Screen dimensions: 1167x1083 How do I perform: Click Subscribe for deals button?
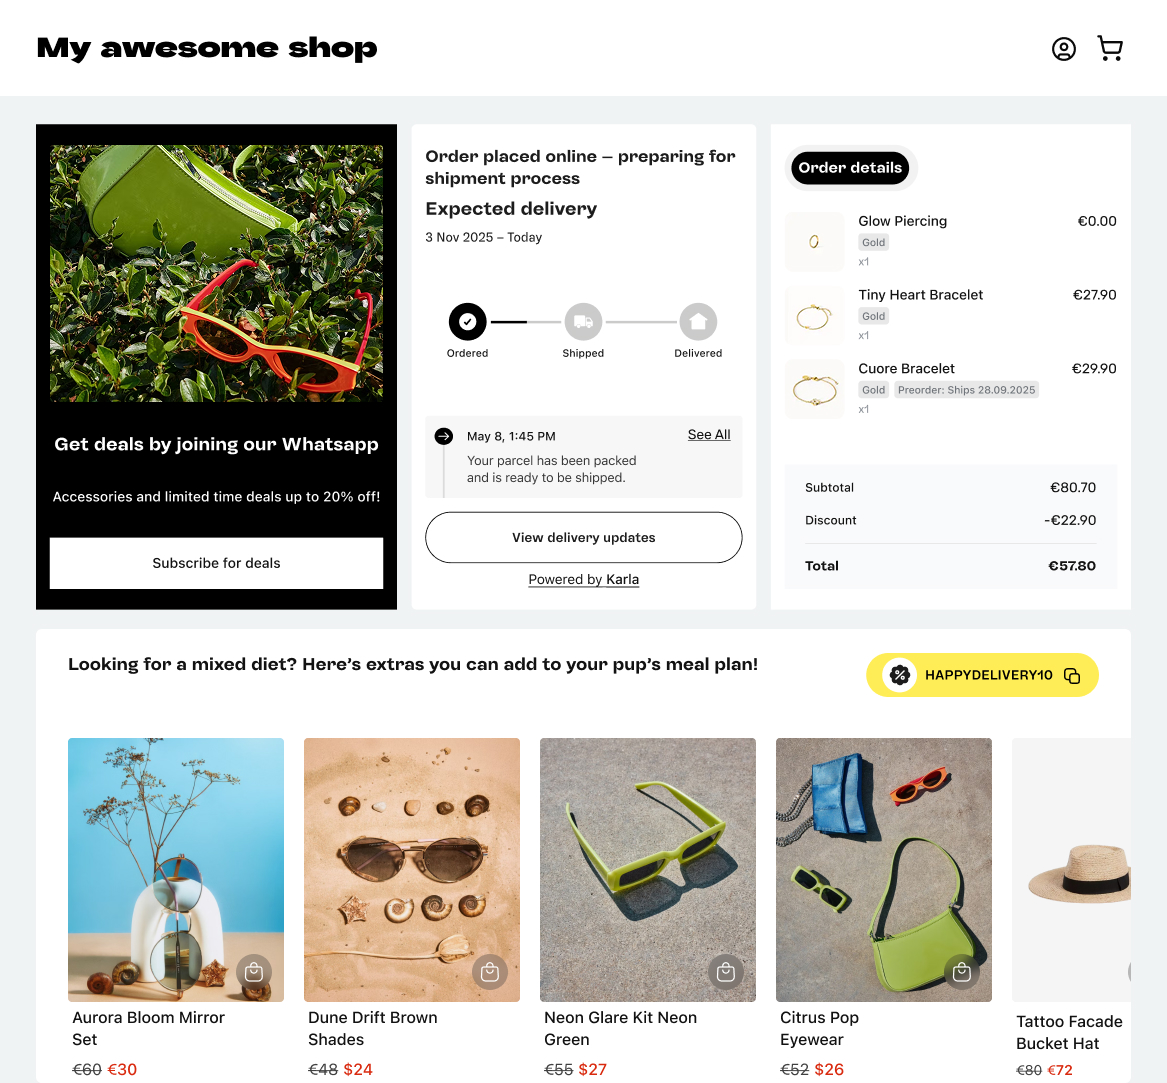coord(217,563)
